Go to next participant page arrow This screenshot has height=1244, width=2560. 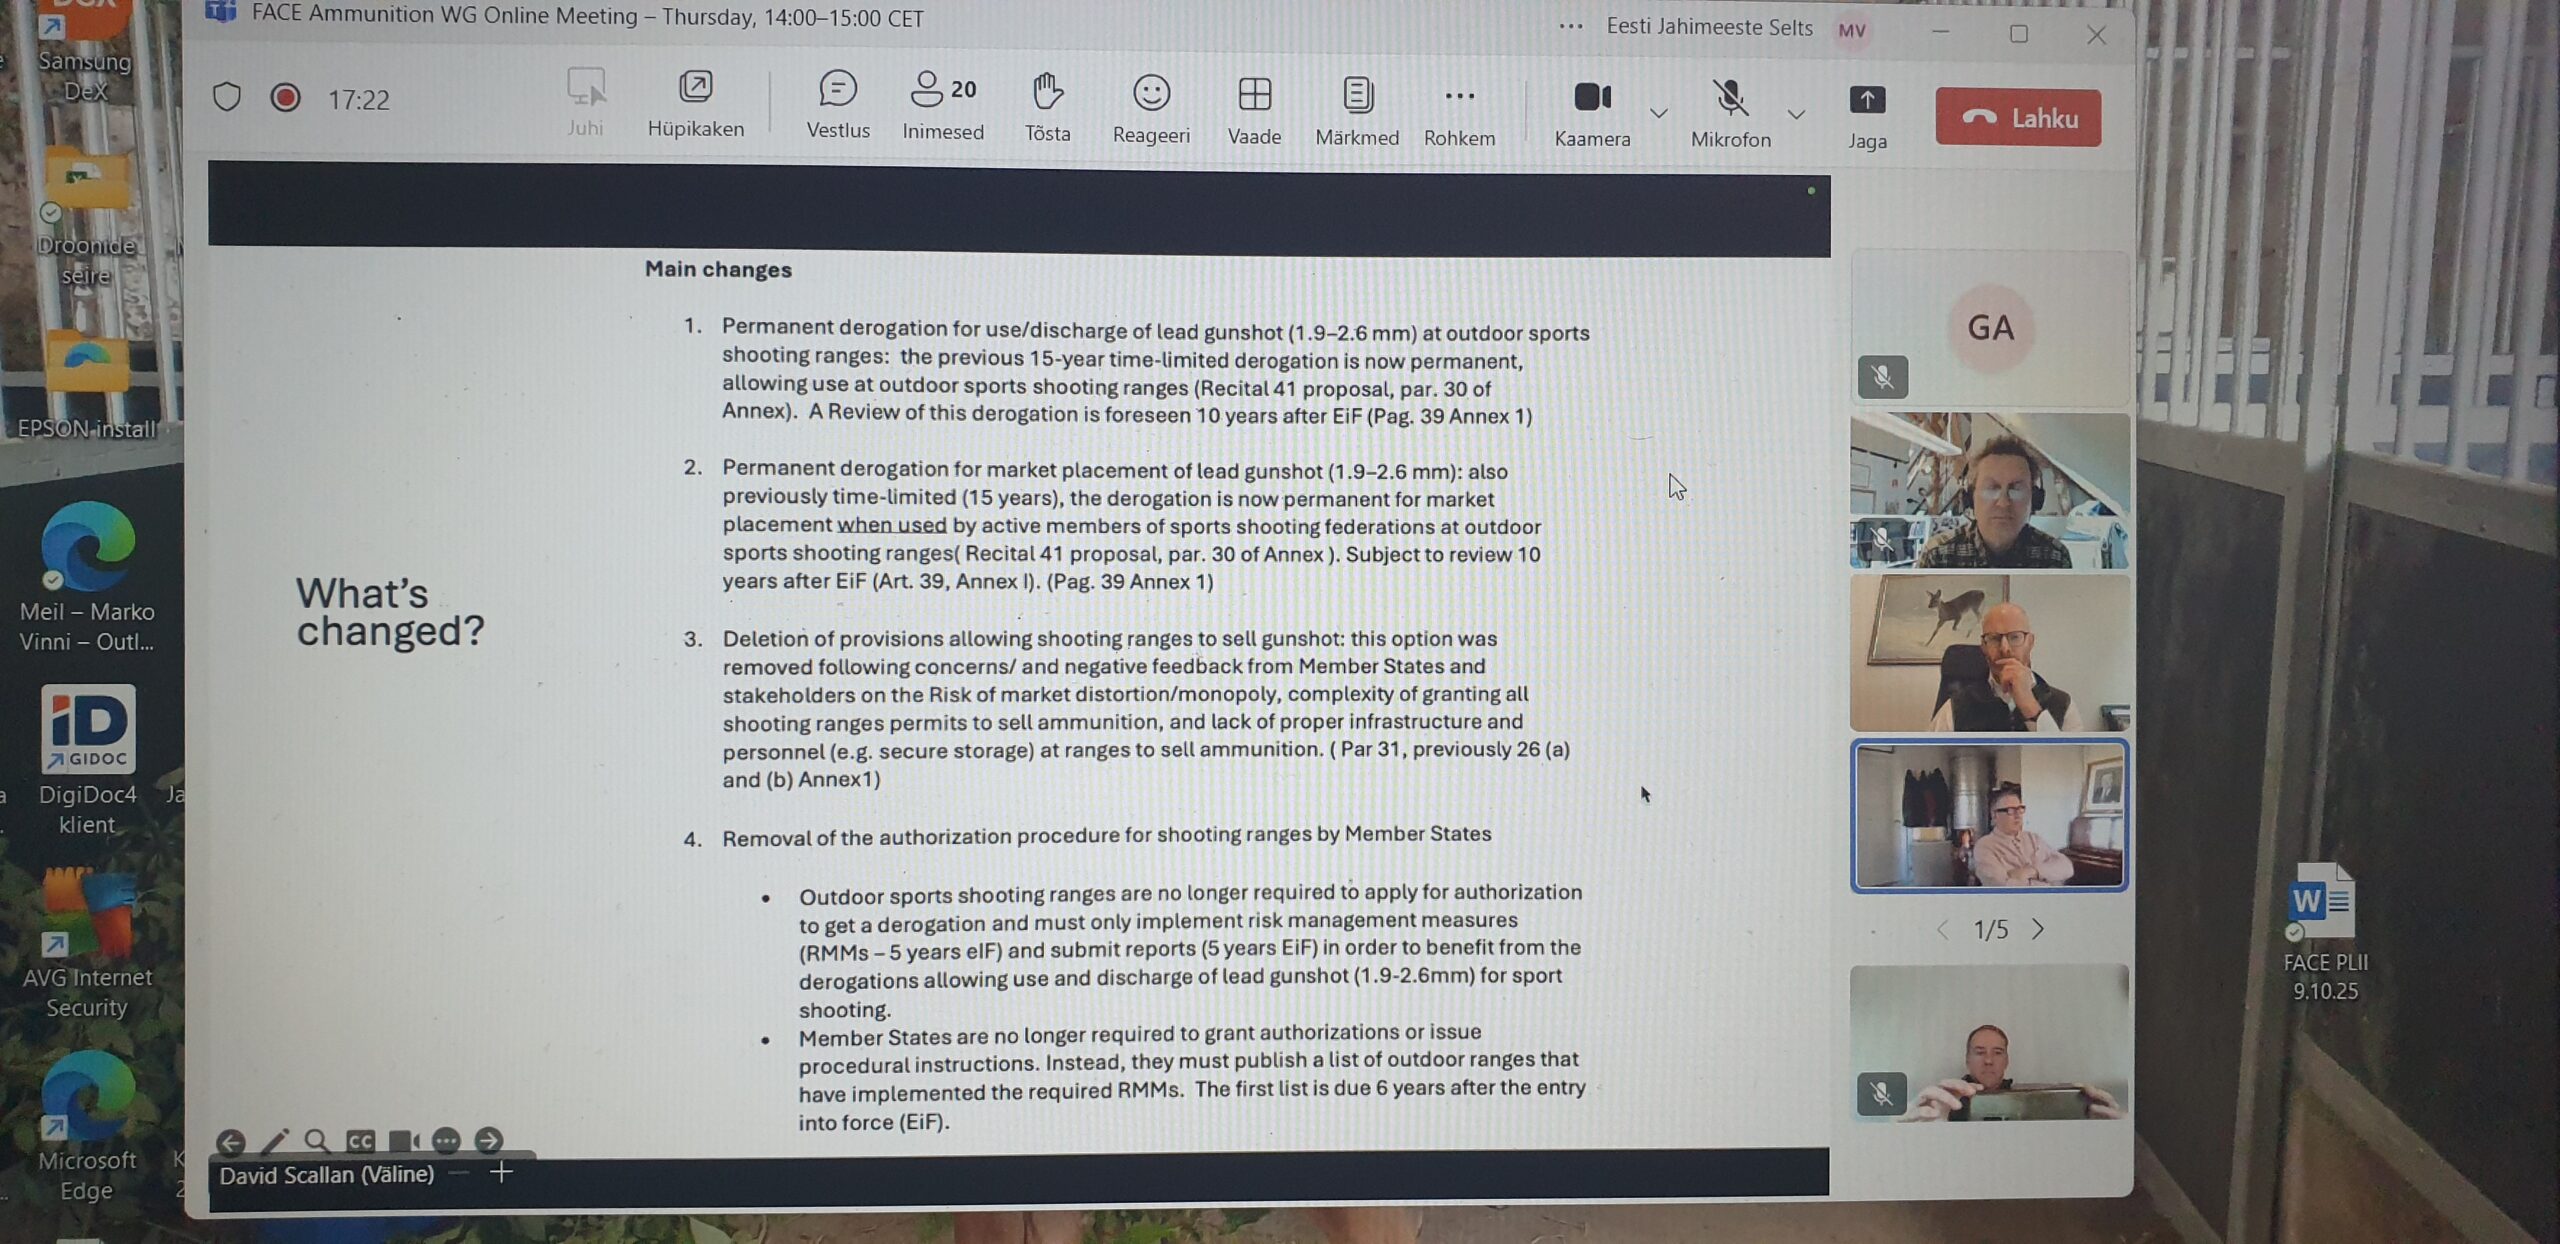click(2038, 929)
